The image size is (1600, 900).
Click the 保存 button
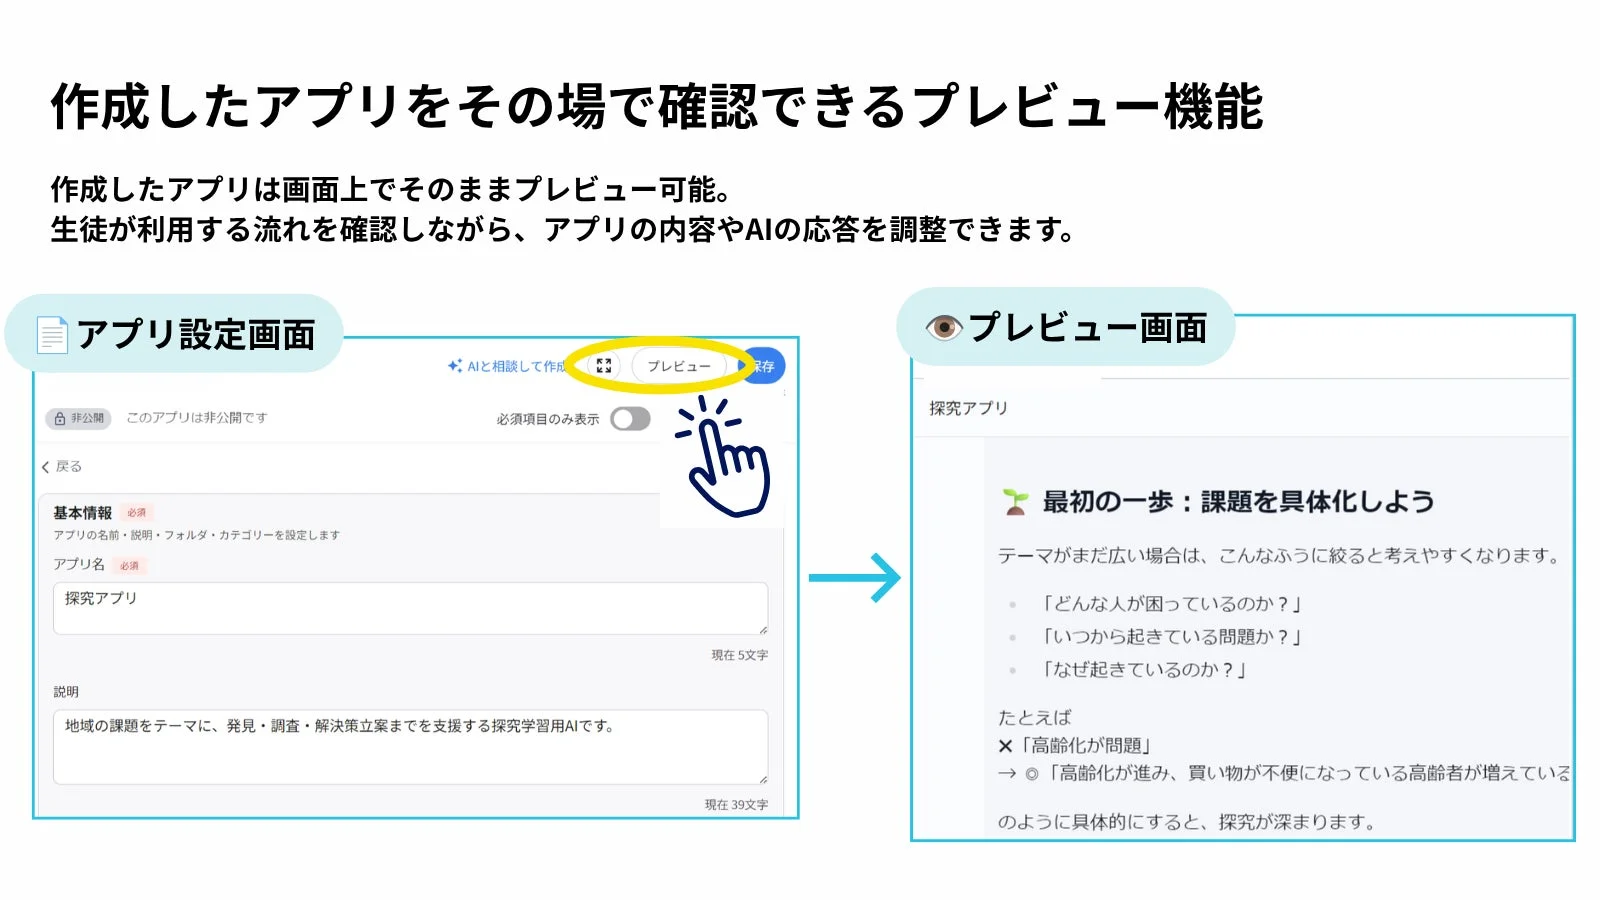[764, 366]
